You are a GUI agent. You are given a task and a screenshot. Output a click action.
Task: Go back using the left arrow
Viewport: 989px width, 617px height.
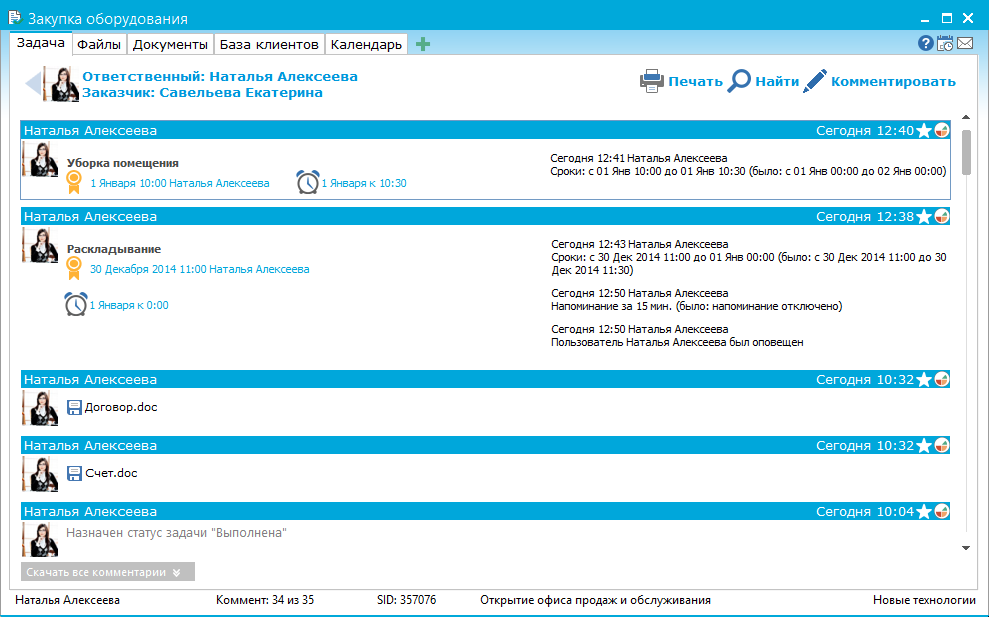coord(33,83)
